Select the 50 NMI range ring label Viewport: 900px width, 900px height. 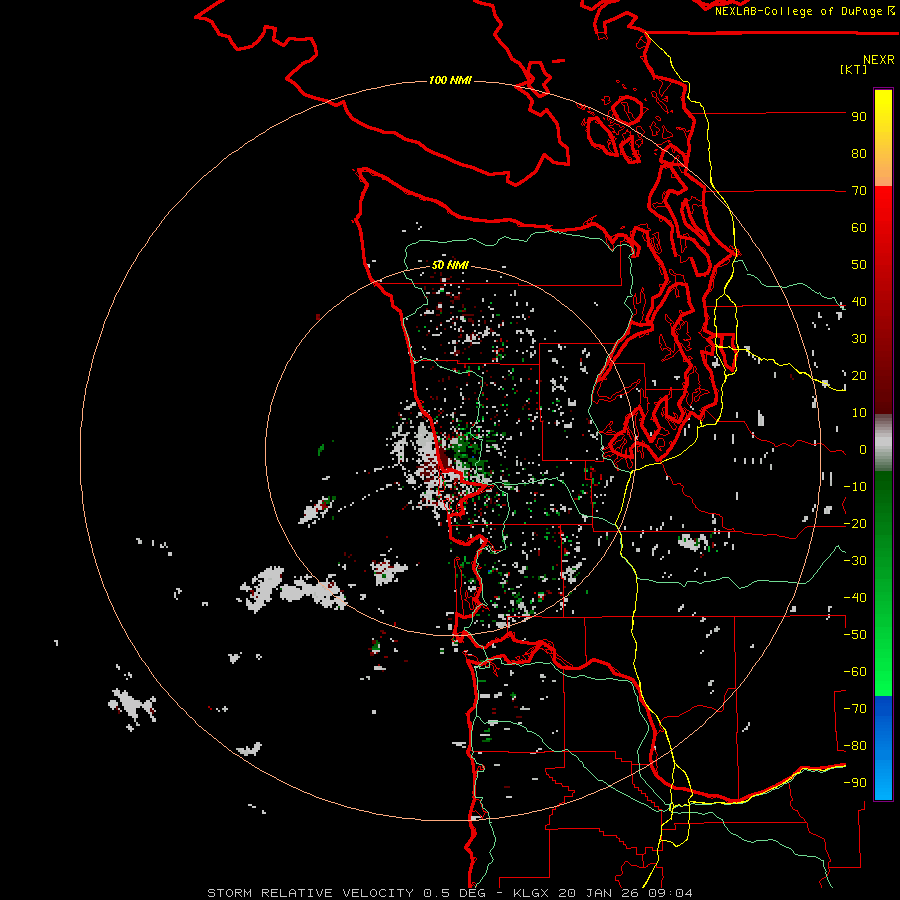tap(450, 265)
